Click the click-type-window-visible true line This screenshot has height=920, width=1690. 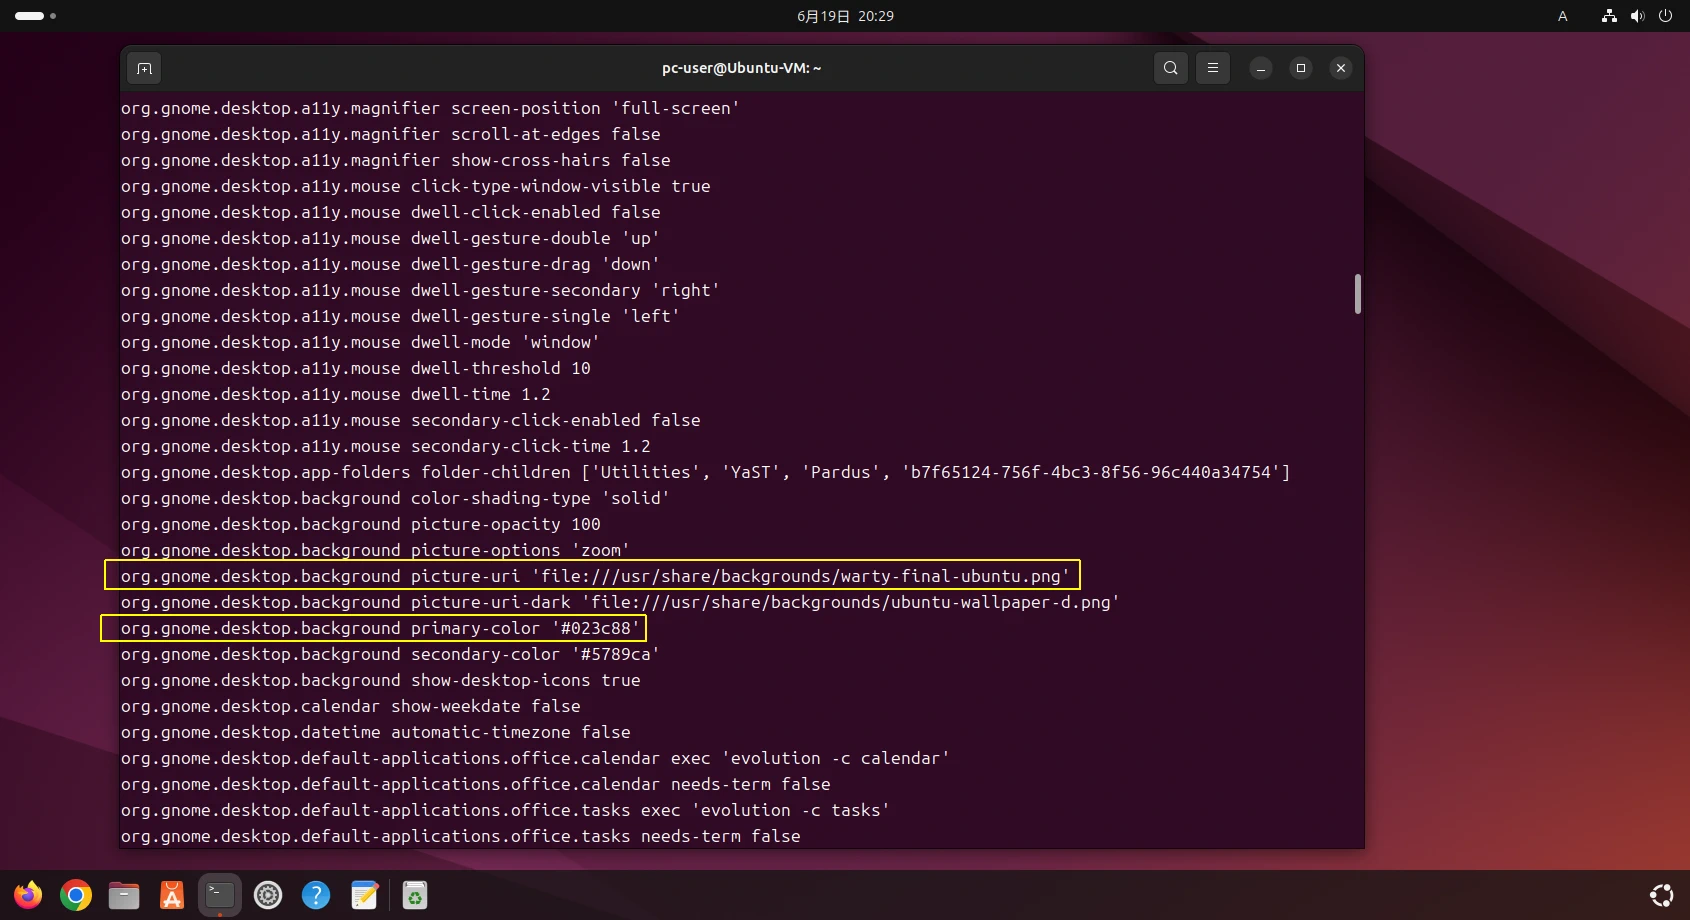pyautogui.click(x=416, y=186)
